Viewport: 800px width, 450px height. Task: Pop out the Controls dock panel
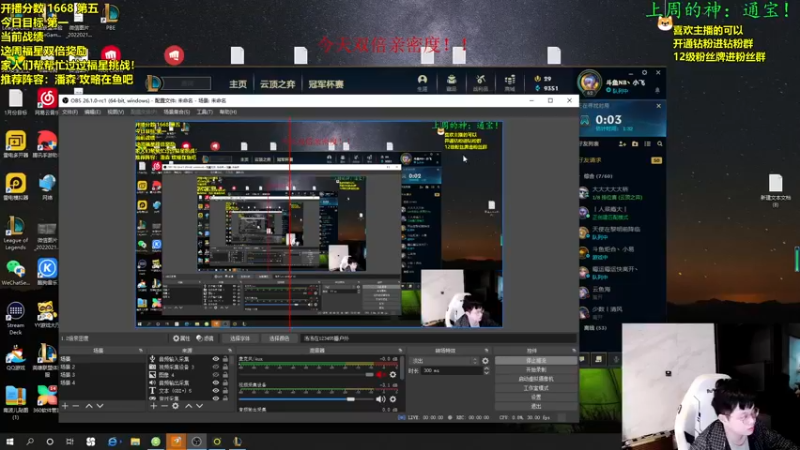574,351
